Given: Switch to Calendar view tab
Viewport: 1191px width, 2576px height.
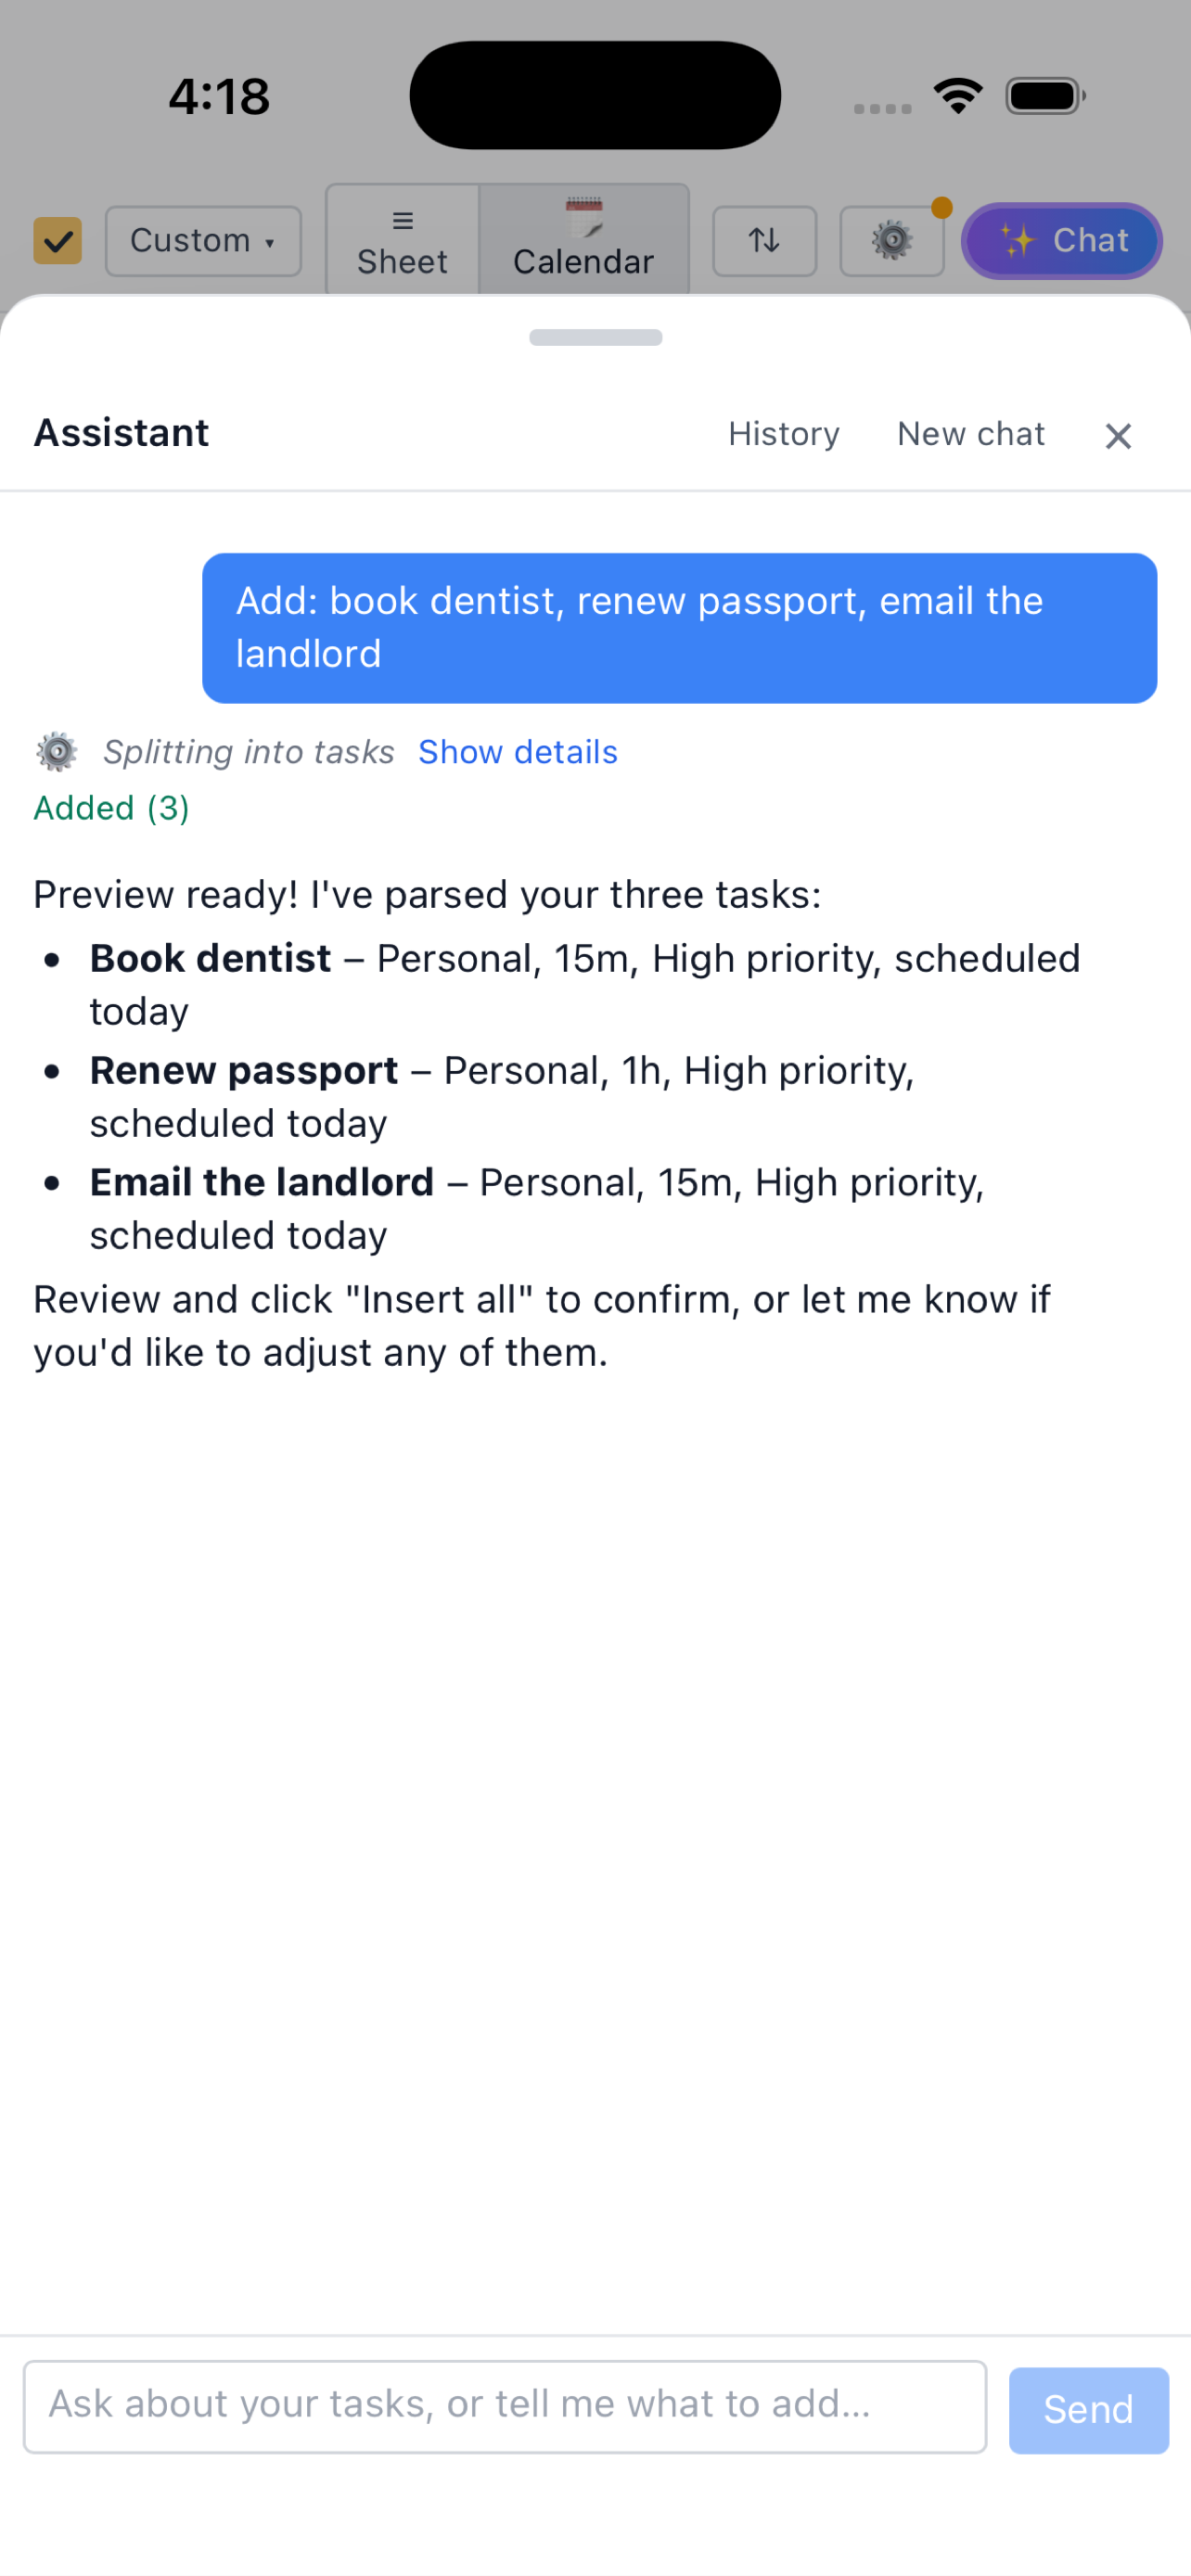Looking at the screenshot, I should [x=584, y=241].
